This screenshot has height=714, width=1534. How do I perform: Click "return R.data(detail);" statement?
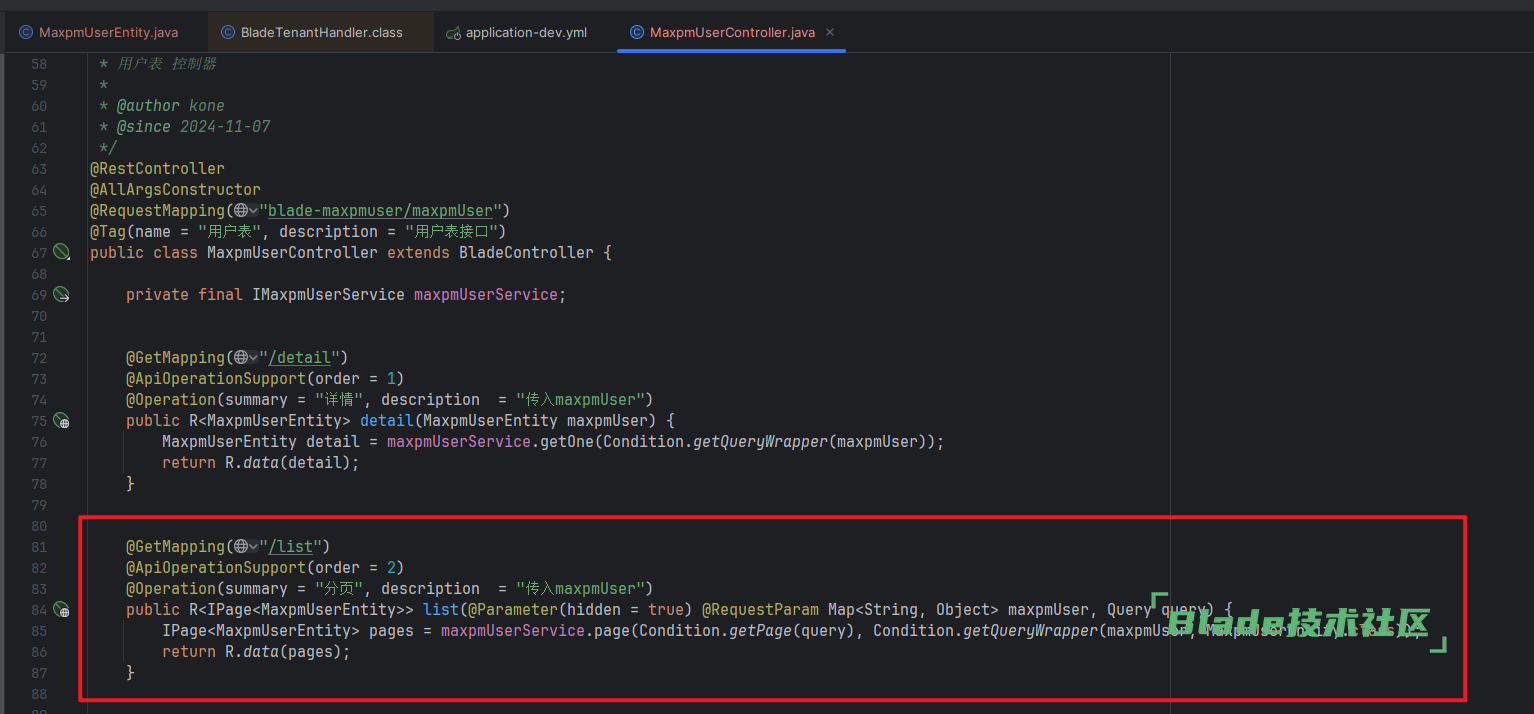260,462
